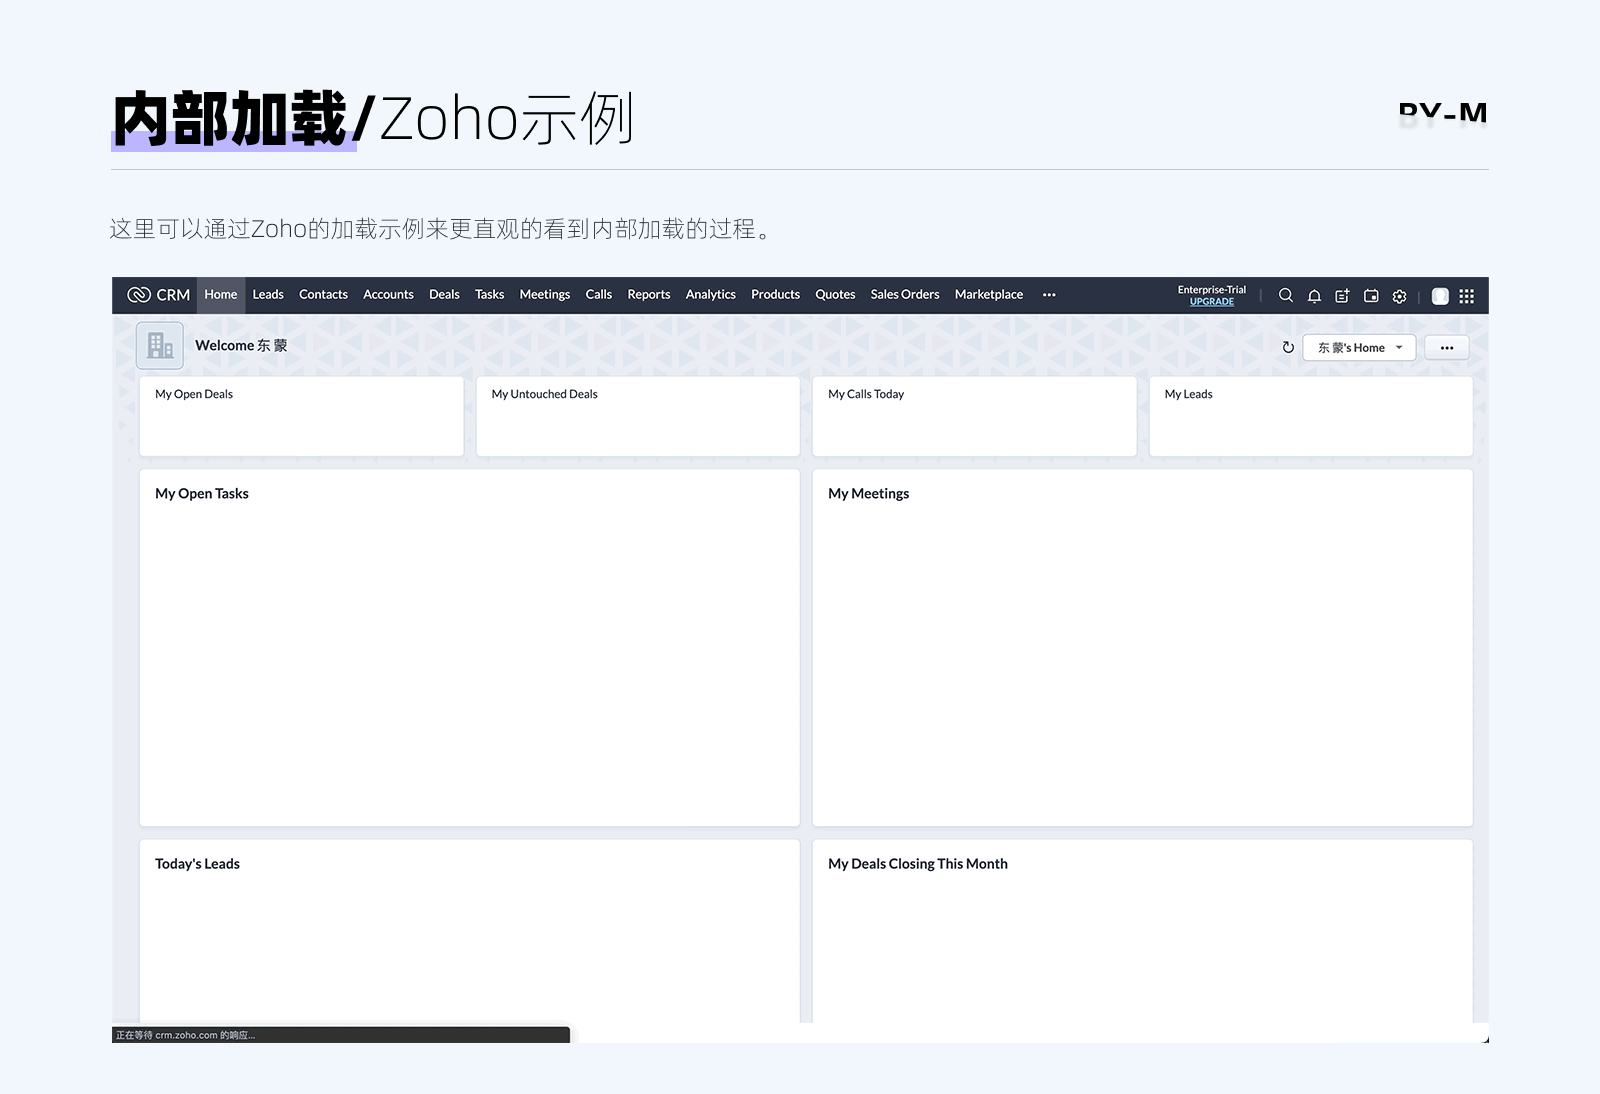The image size is (1600, 1094).
Task: Click the Zoho CRM logo
Action: pyautogui.click(x=158, y=295)
